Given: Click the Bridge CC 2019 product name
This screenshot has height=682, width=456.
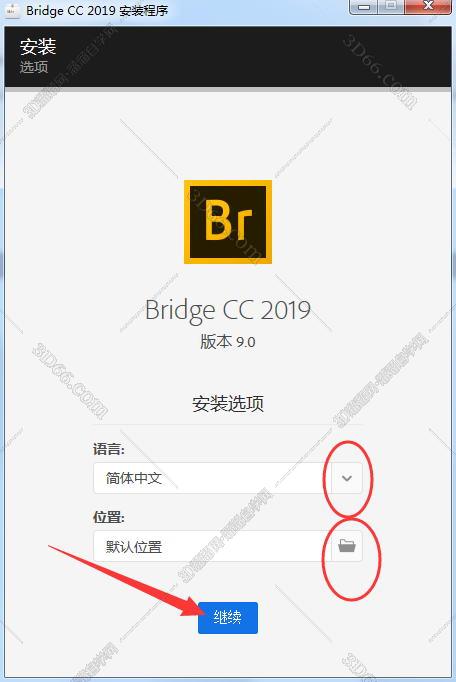Looking at the screenshot, I should tap(228, 310).
